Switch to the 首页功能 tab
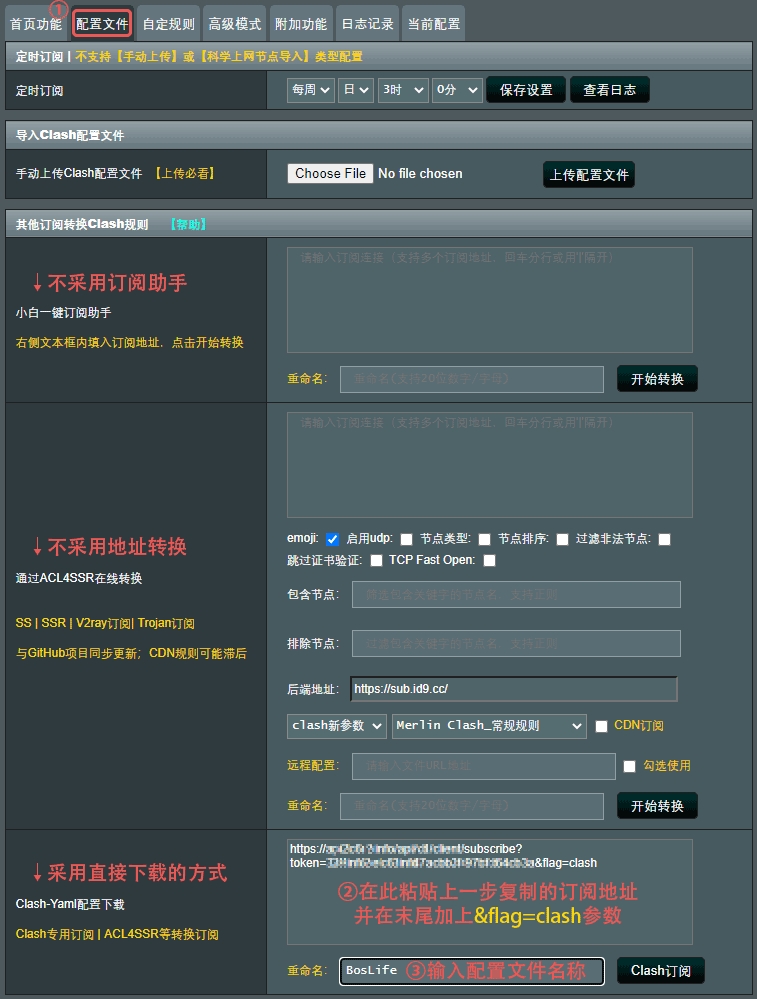 (x=36, y=24)
